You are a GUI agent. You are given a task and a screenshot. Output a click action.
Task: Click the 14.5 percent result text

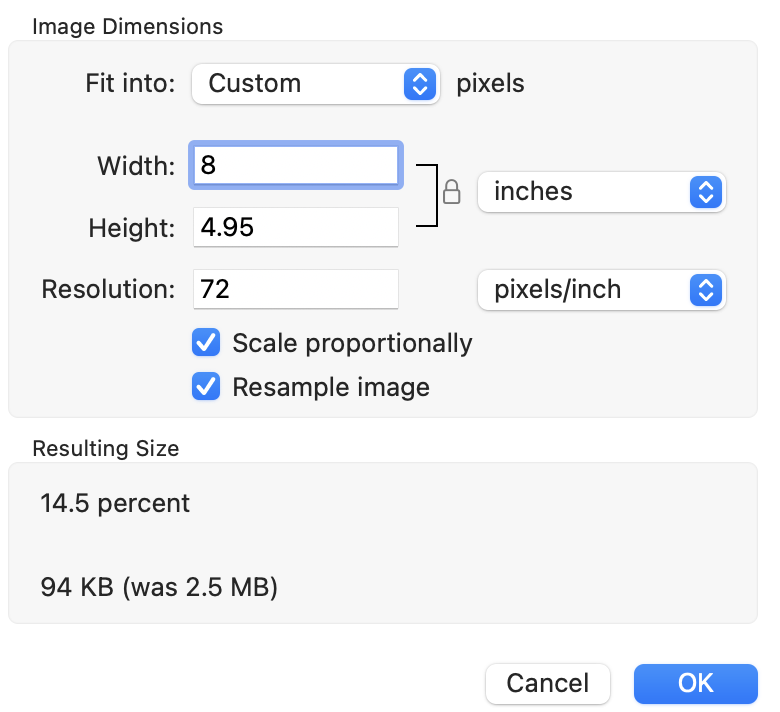coord(115,503)
